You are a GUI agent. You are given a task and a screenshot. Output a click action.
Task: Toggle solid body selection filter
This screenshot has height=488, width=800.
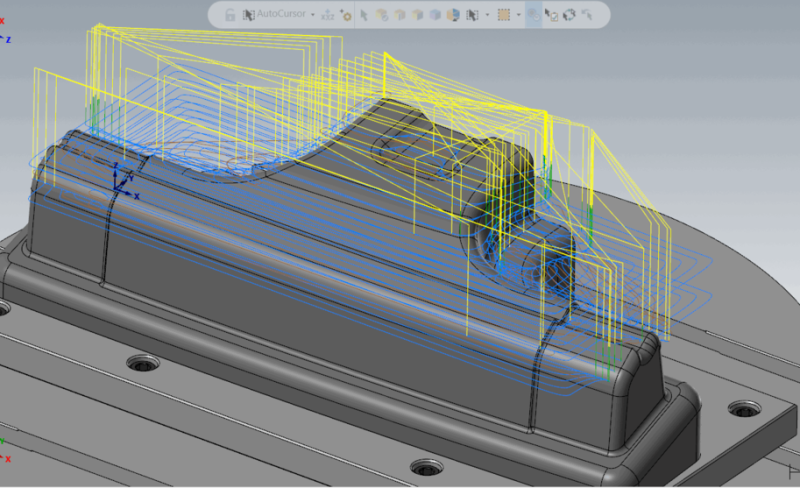point(382,15)
